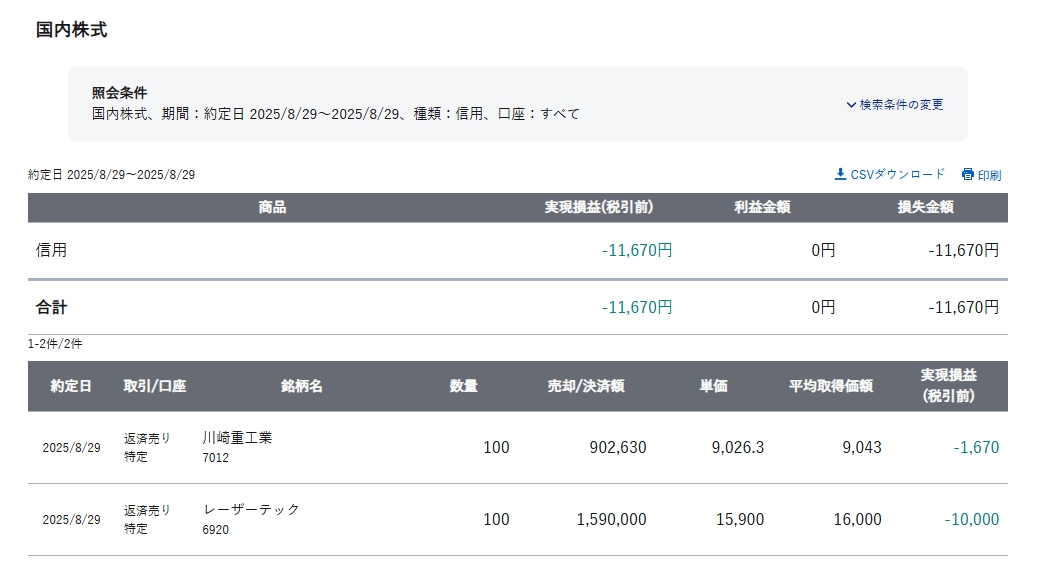Click realized loss -1,670

[976, 447]
